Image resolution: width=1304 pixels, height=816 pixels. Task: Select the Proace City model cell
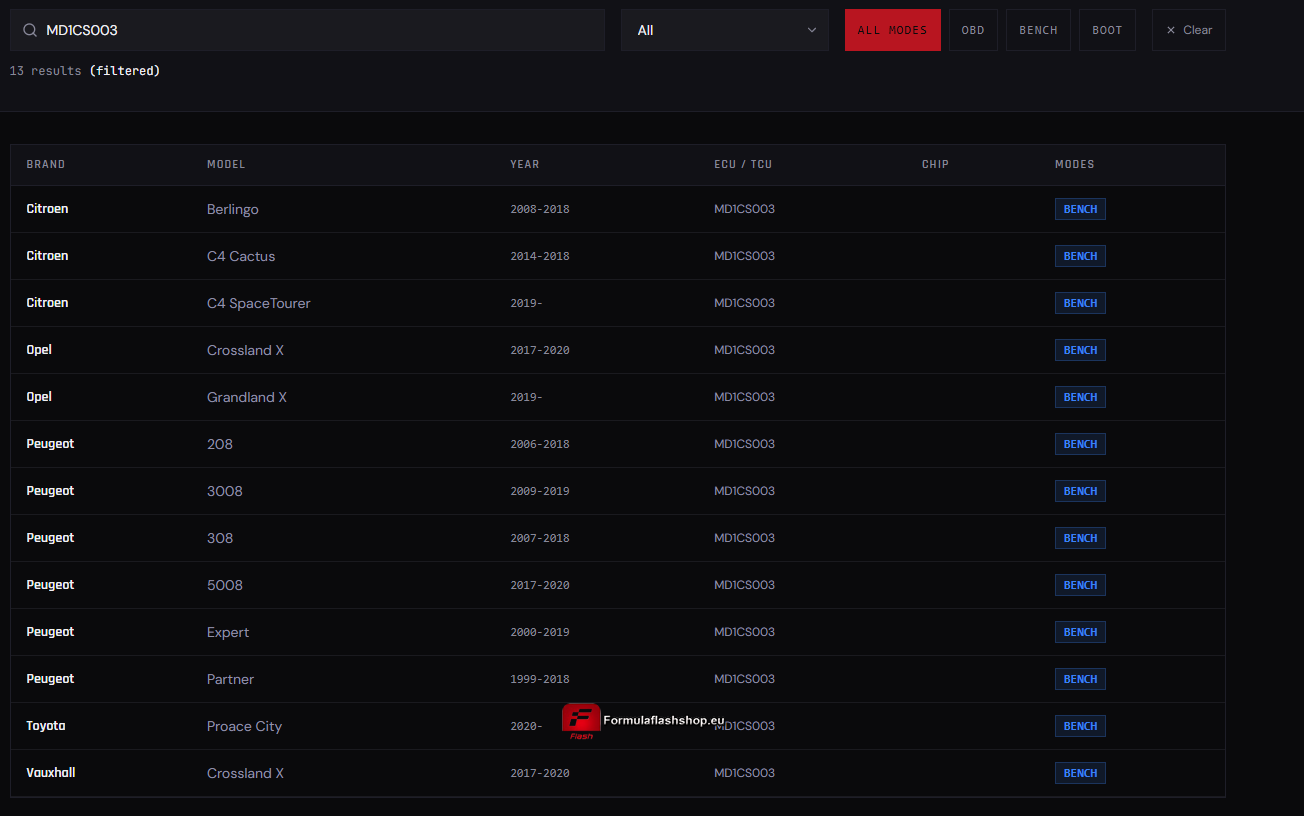[x=245, y=726]
